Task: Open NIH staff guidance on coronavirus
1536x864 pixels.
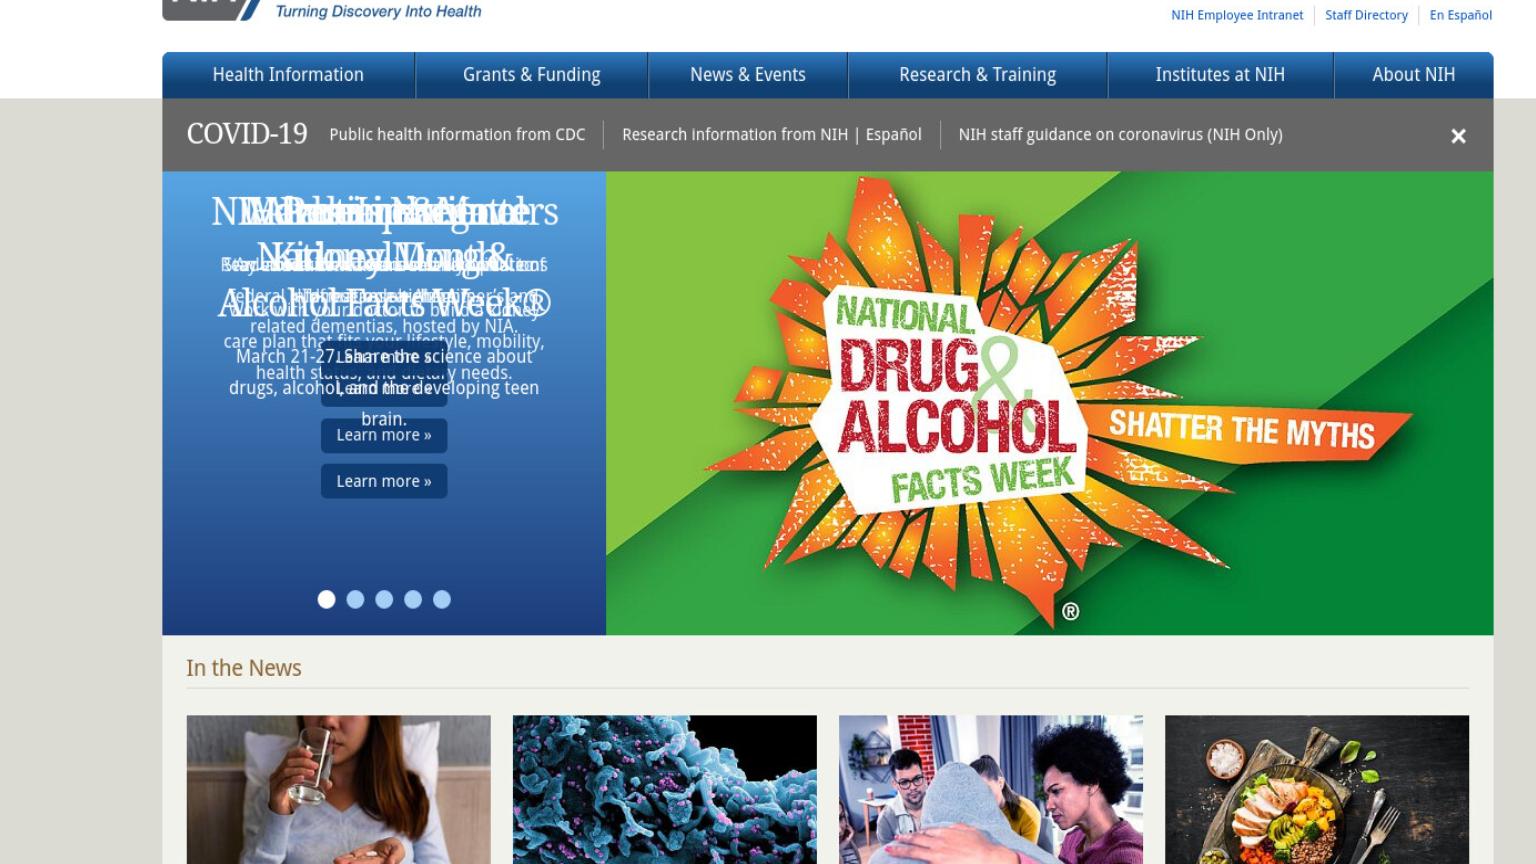Action: (x=1120, y=134)
